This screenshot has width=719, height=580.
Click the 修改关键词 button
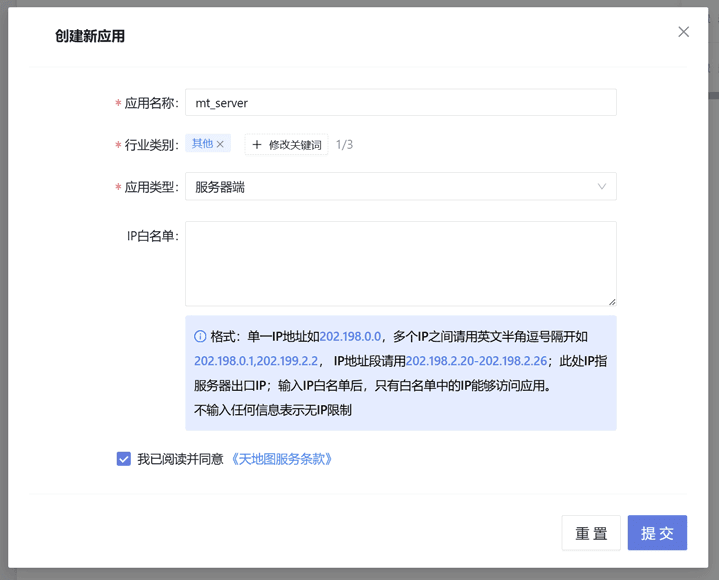pyautogui.click(x=287, y=145)
